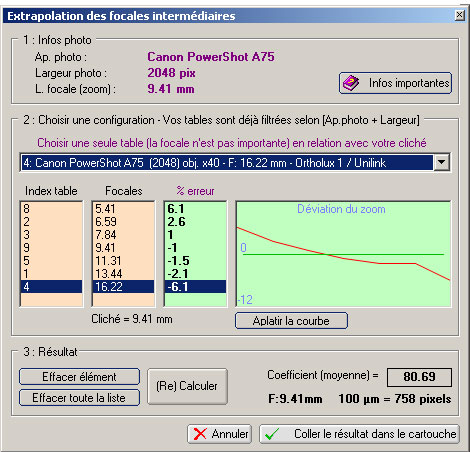Pick the 6.1 value in the % erreur list

(x=195, y=209)
